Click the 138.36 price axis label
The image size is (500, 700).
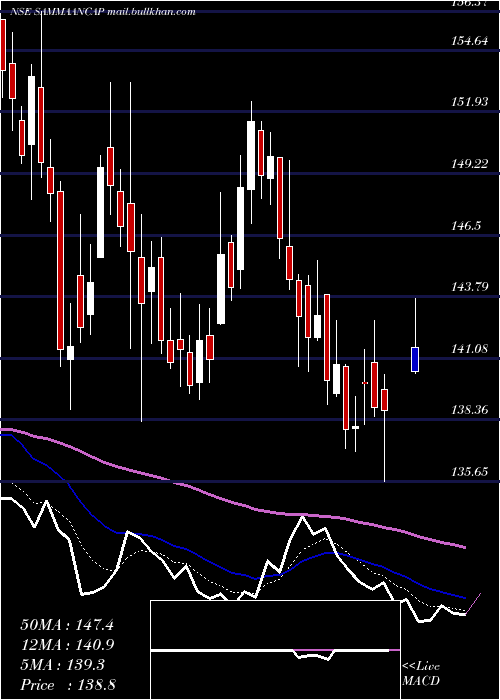coord(470,409)
